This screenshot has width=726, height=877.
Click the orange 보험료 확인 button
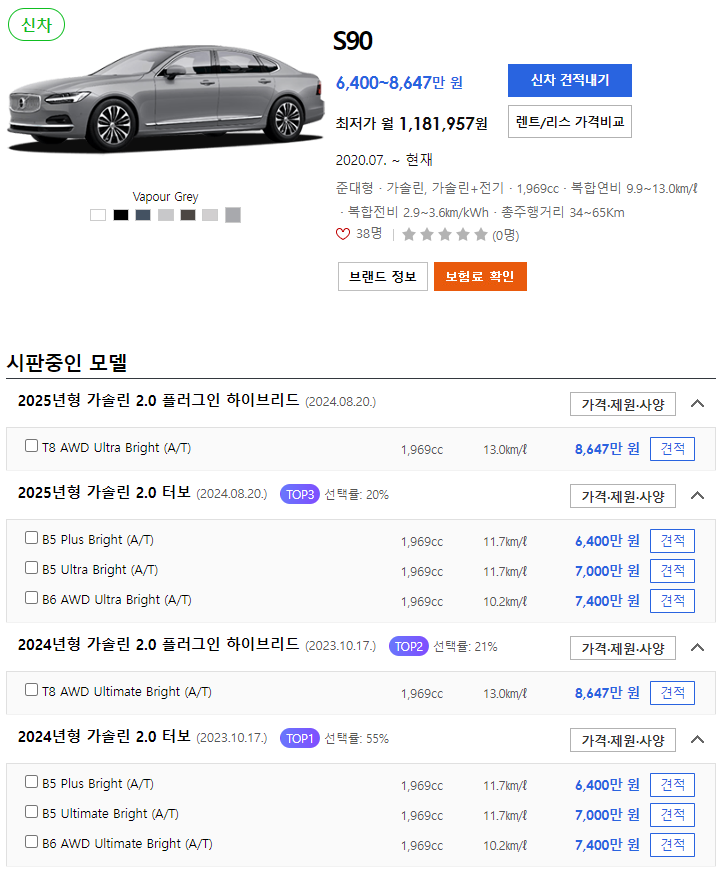pos(480,276)
